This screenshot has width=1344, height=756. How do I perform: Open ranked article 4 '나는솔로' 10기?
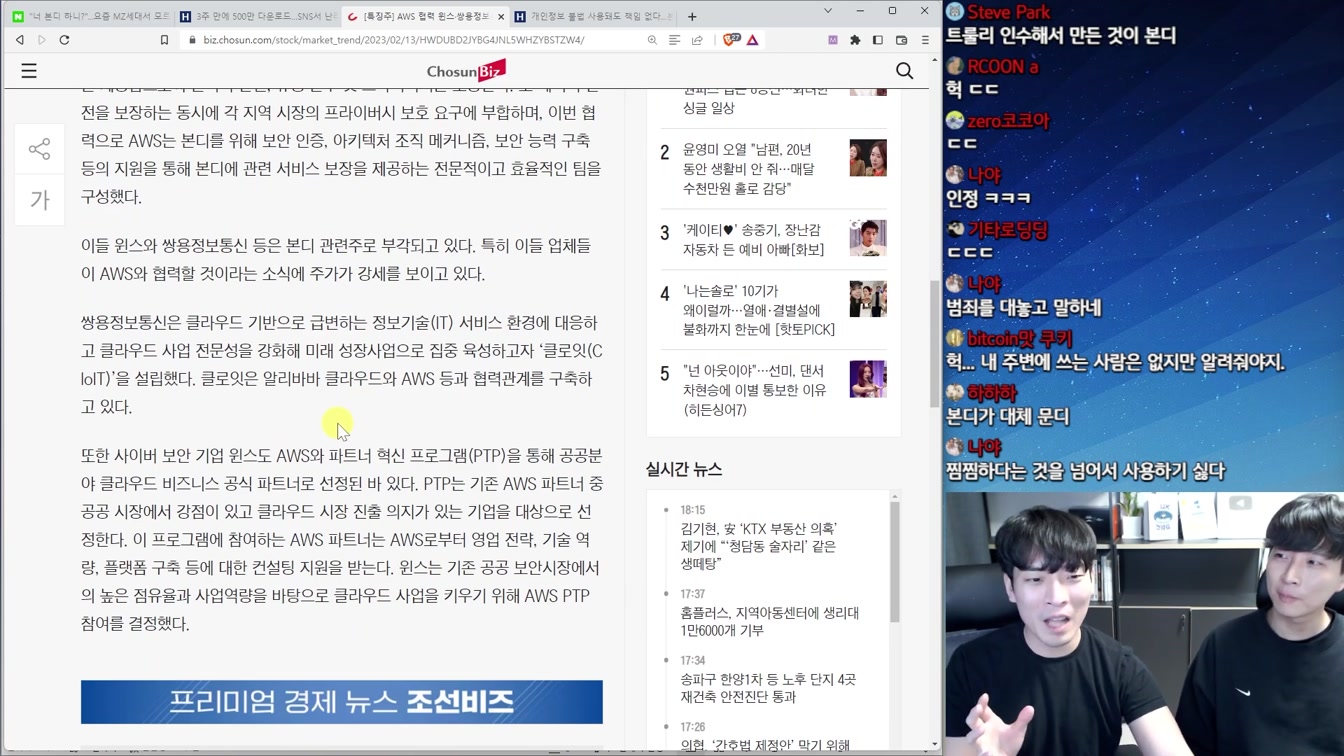tap(759, 310)
